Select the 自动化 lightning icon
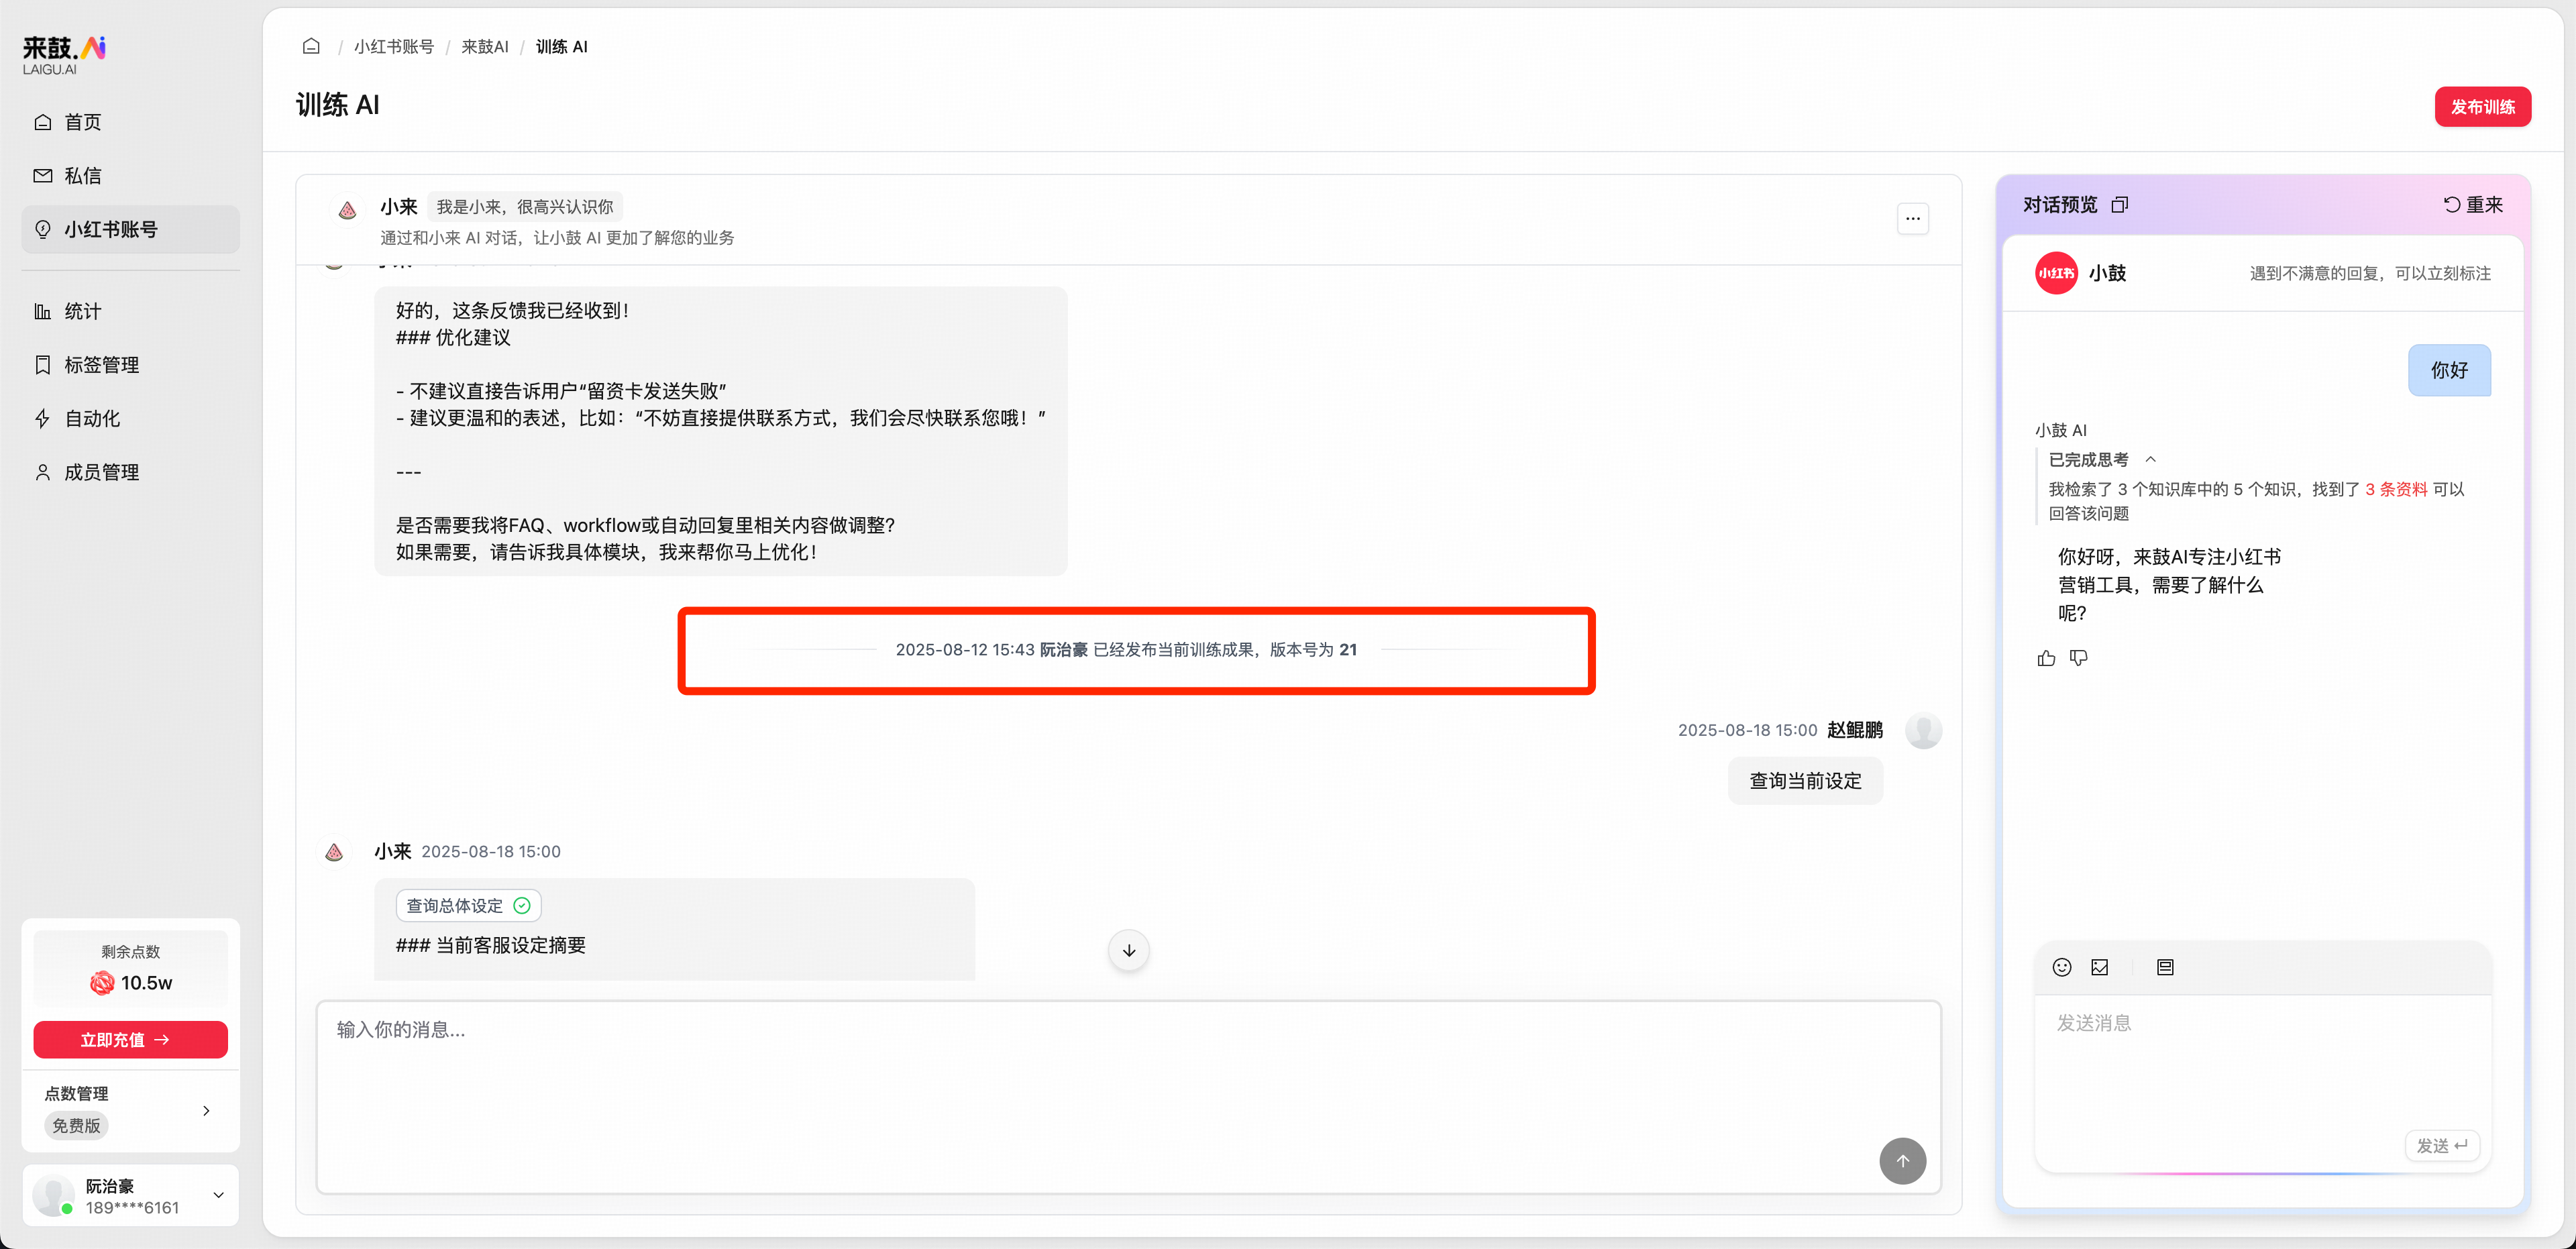Screen dimensions: 2576x1249 click(x=43, y=419)
